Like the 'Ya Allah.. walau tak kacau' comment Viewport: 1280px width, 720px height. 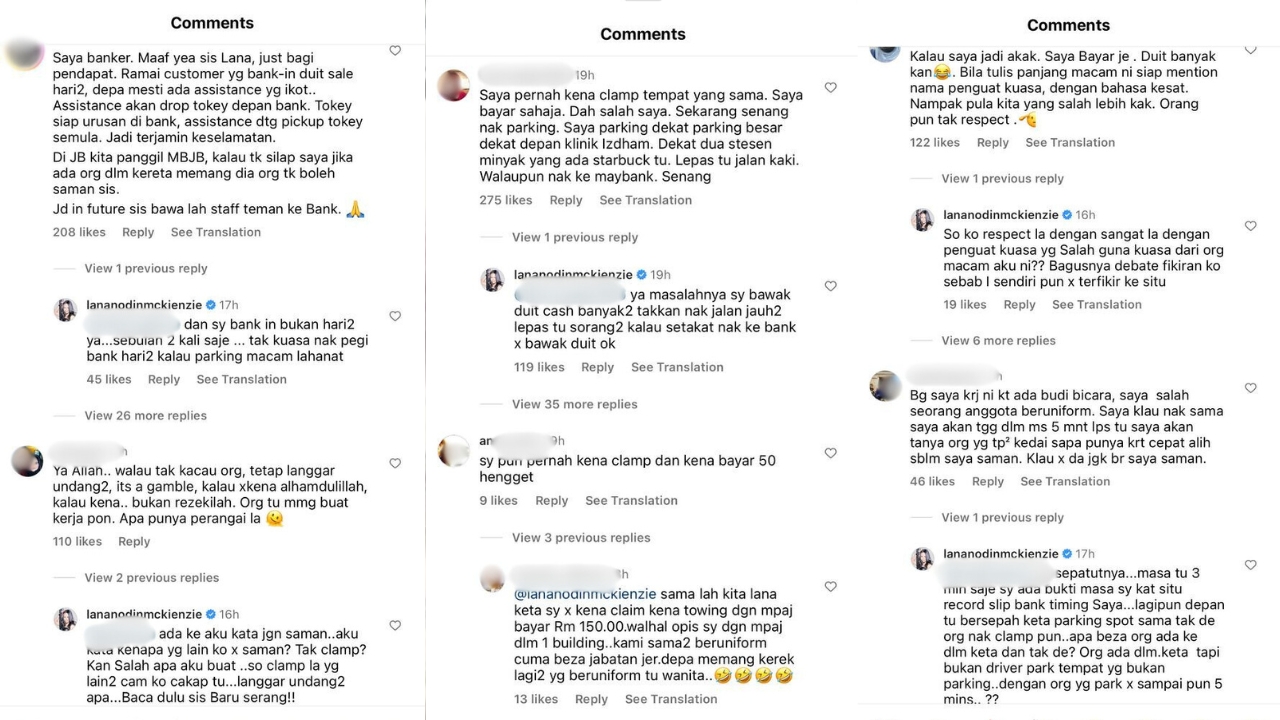point(395,464)
